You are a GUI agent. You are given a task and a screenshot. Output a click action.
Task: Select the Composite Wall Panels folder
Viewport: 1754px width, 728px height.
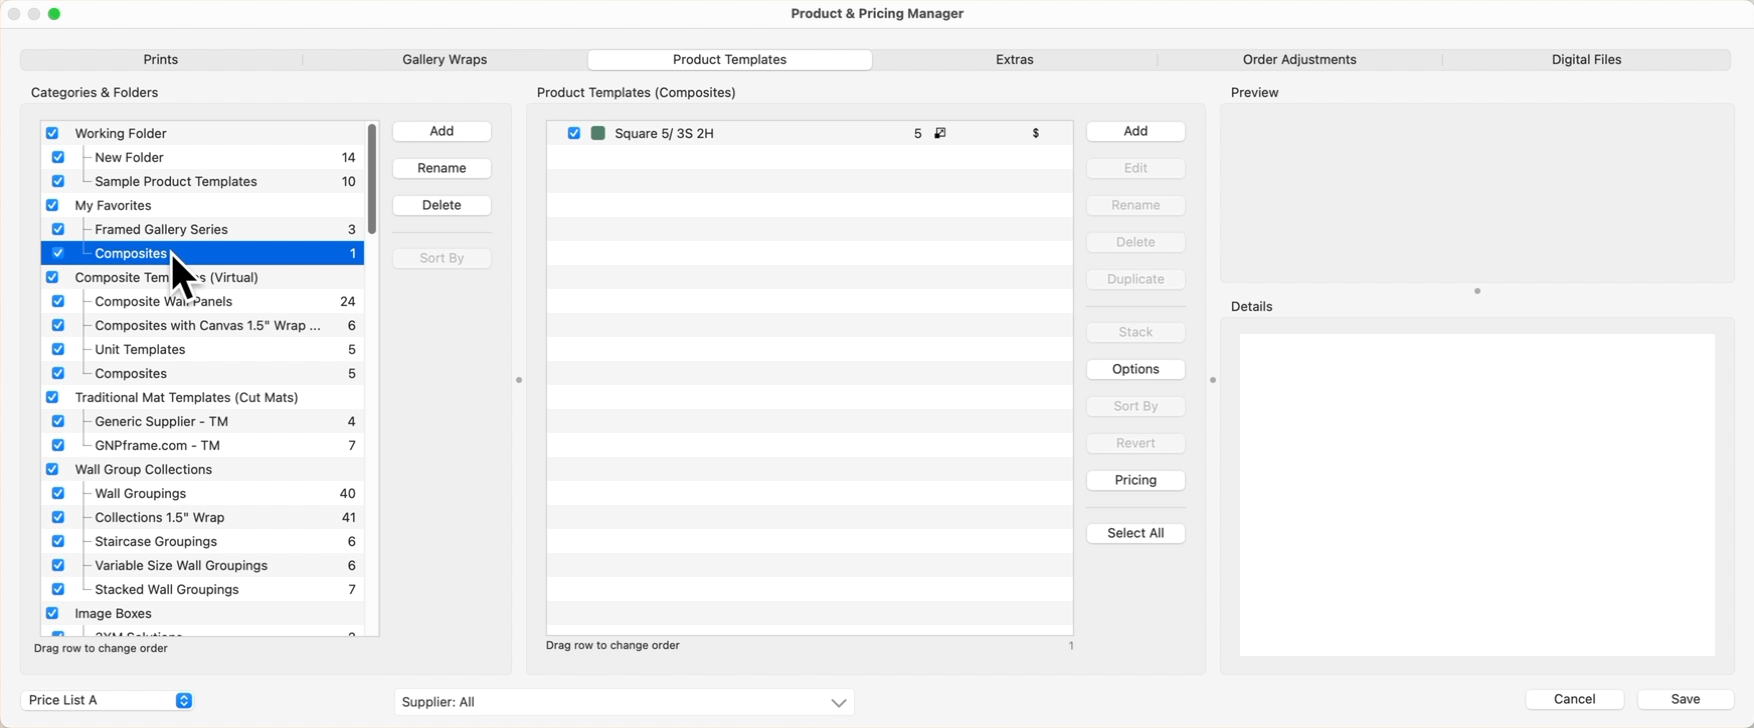(x=164, y=301)
